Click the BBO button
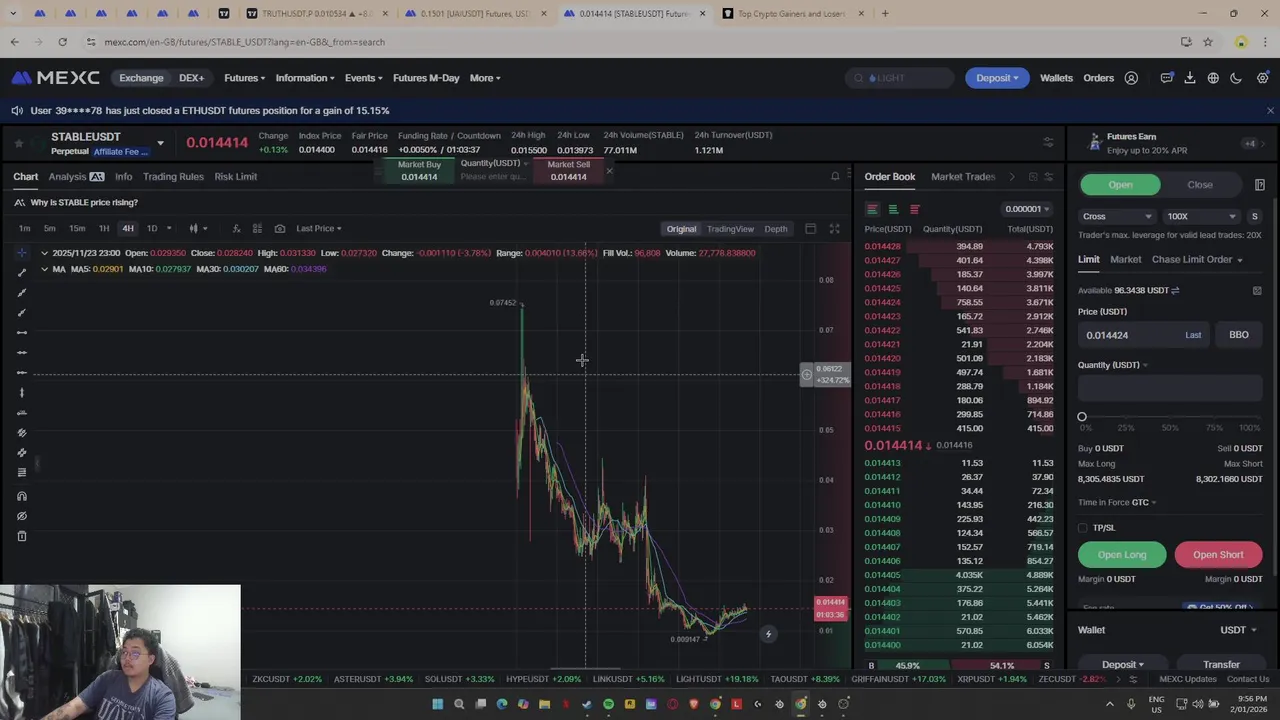 (1238, 335)
